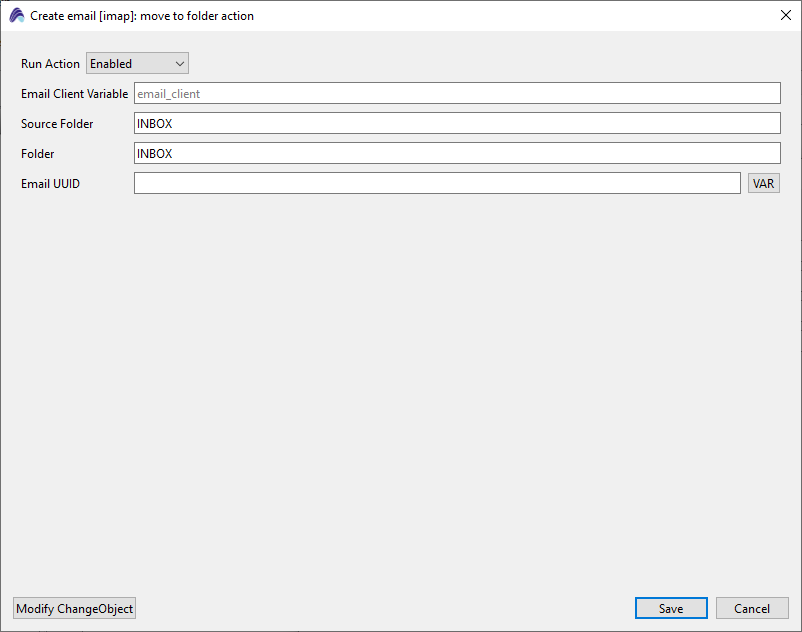Image resolution: width=802 pixels, height=632 pixels.
Task: Cancel the dialog
Action: coord(752,609)
